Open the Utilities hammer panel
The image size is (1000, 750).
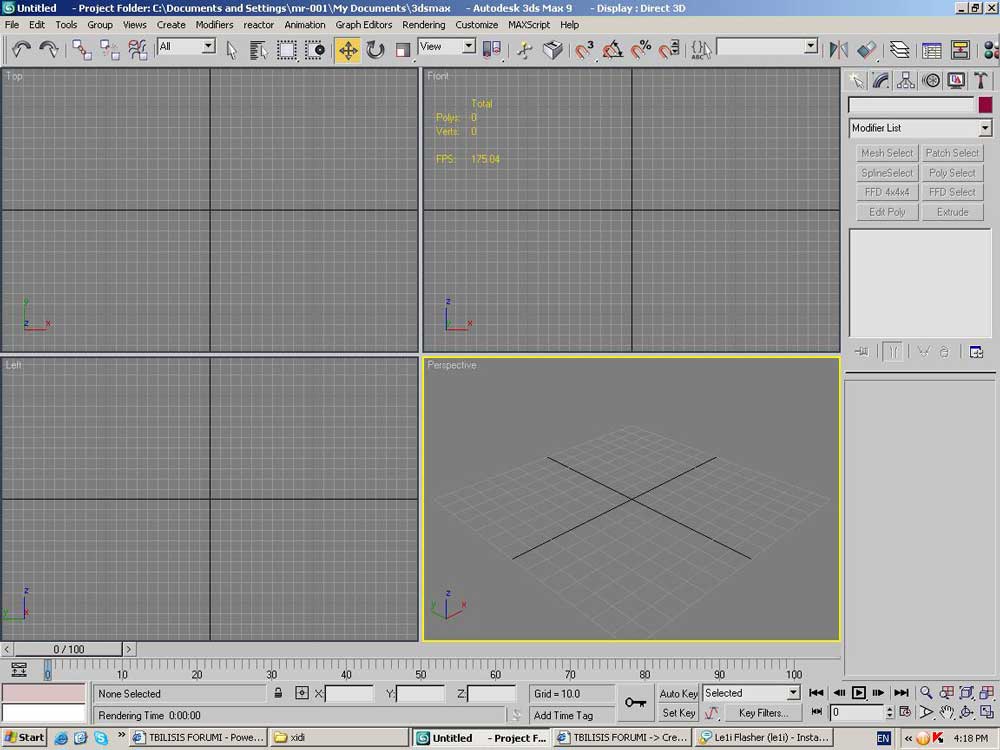click(x=981, y=80)
